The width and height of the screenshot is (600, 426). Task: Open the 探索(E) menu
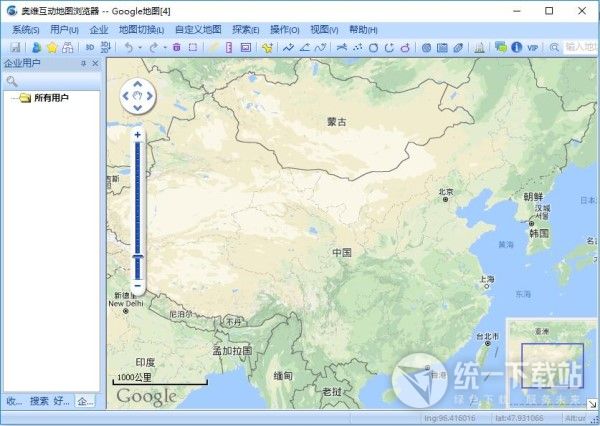point(246,29)
